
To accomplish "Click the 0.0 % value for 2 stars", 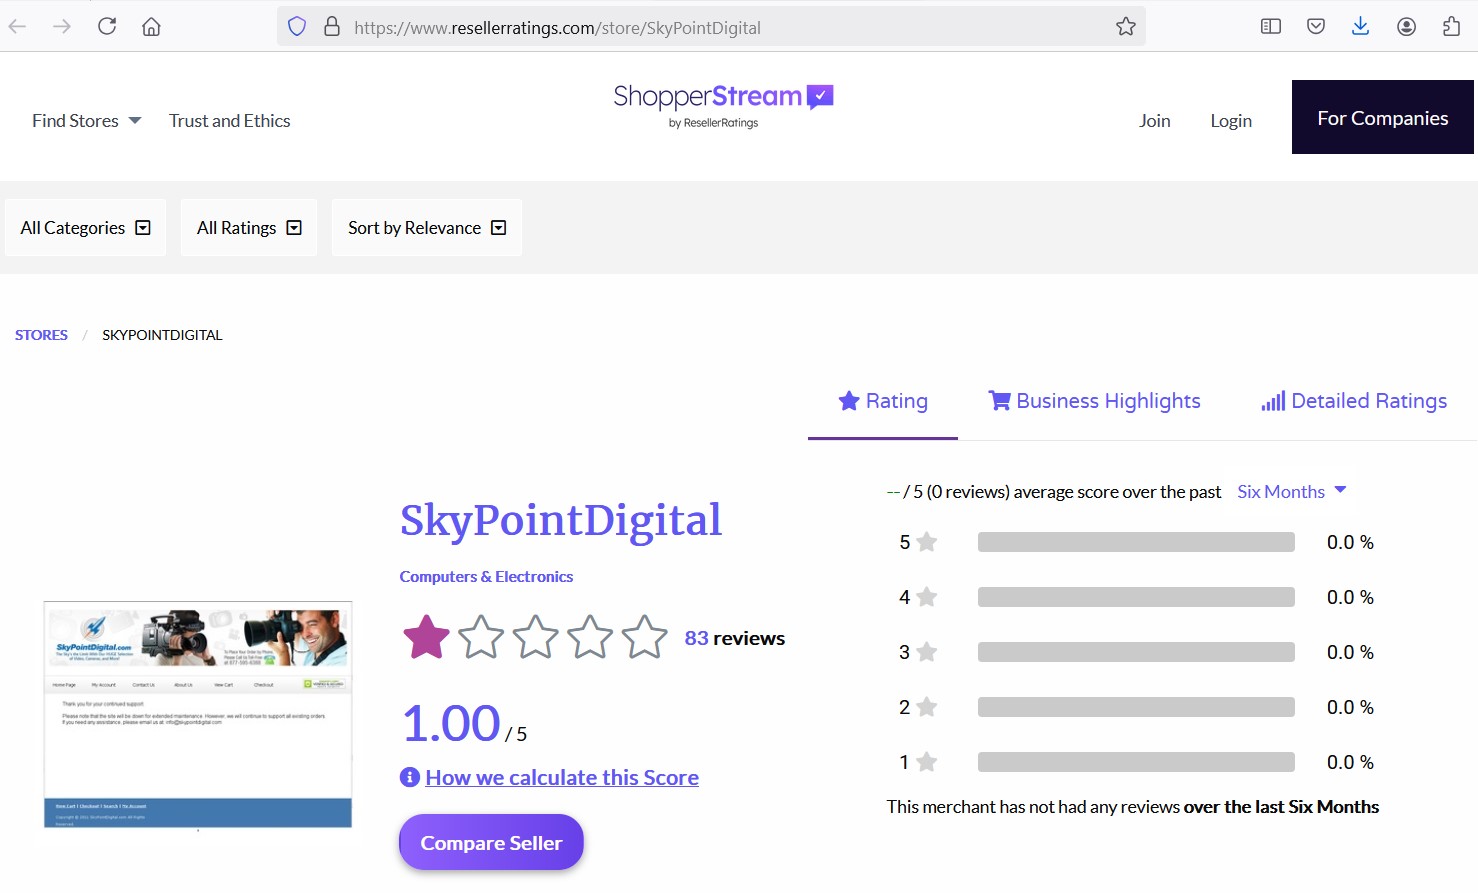I will [1350, 707].
